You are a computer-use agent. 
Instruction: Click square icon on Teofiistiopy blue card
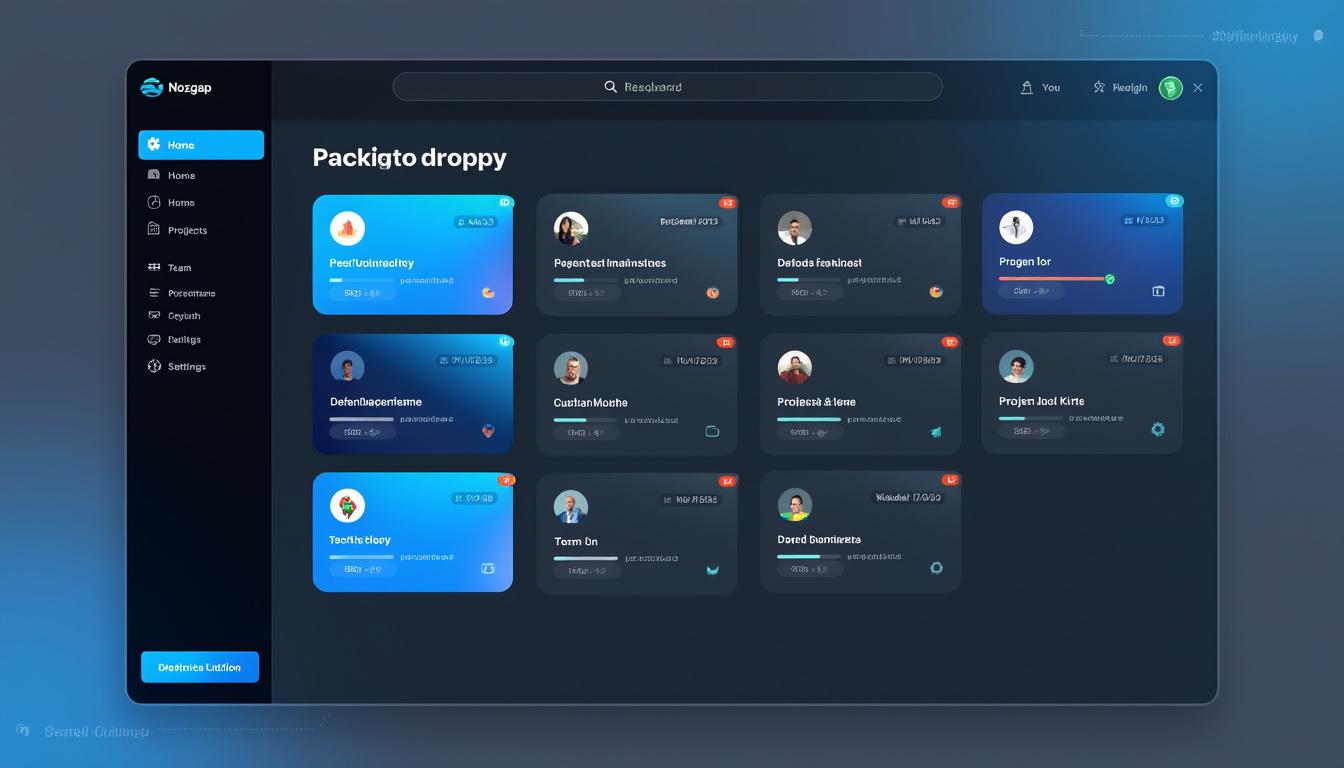click(488, 568)
